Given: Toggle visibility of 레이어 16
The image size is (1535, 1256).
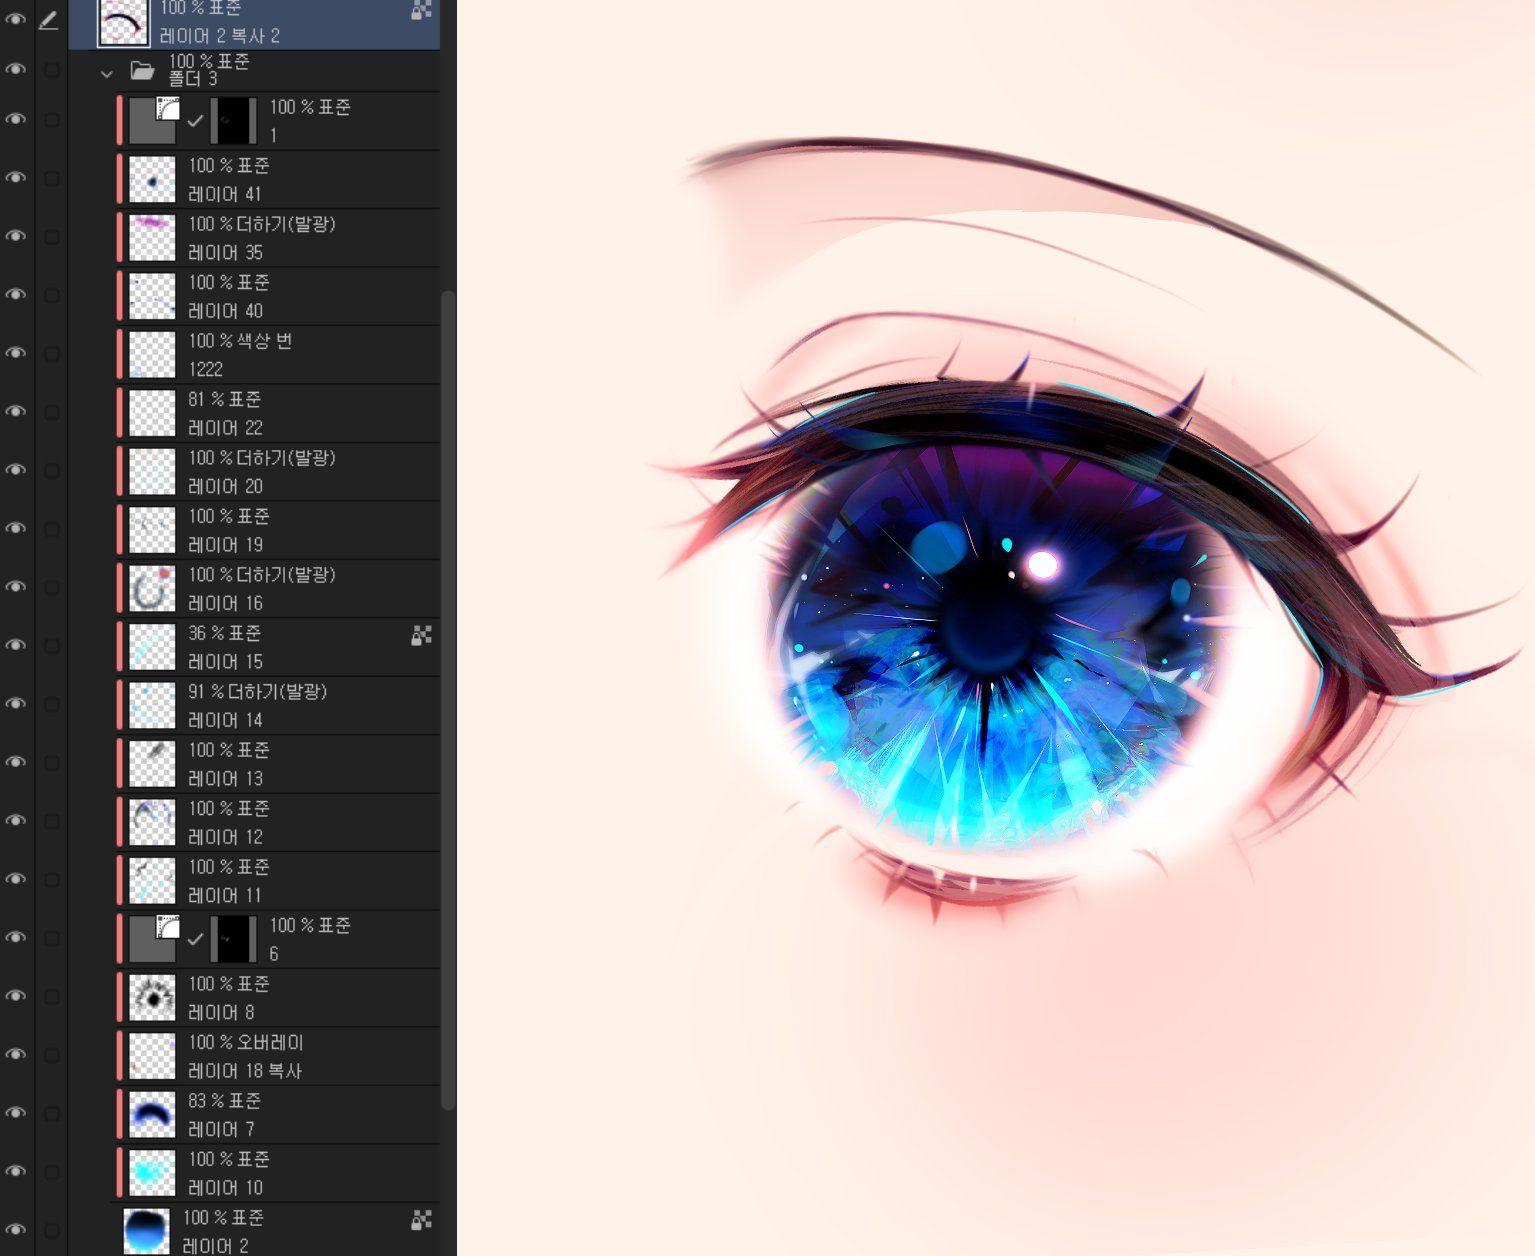Looking at the screenshot, I should click(x=16, y=587).
